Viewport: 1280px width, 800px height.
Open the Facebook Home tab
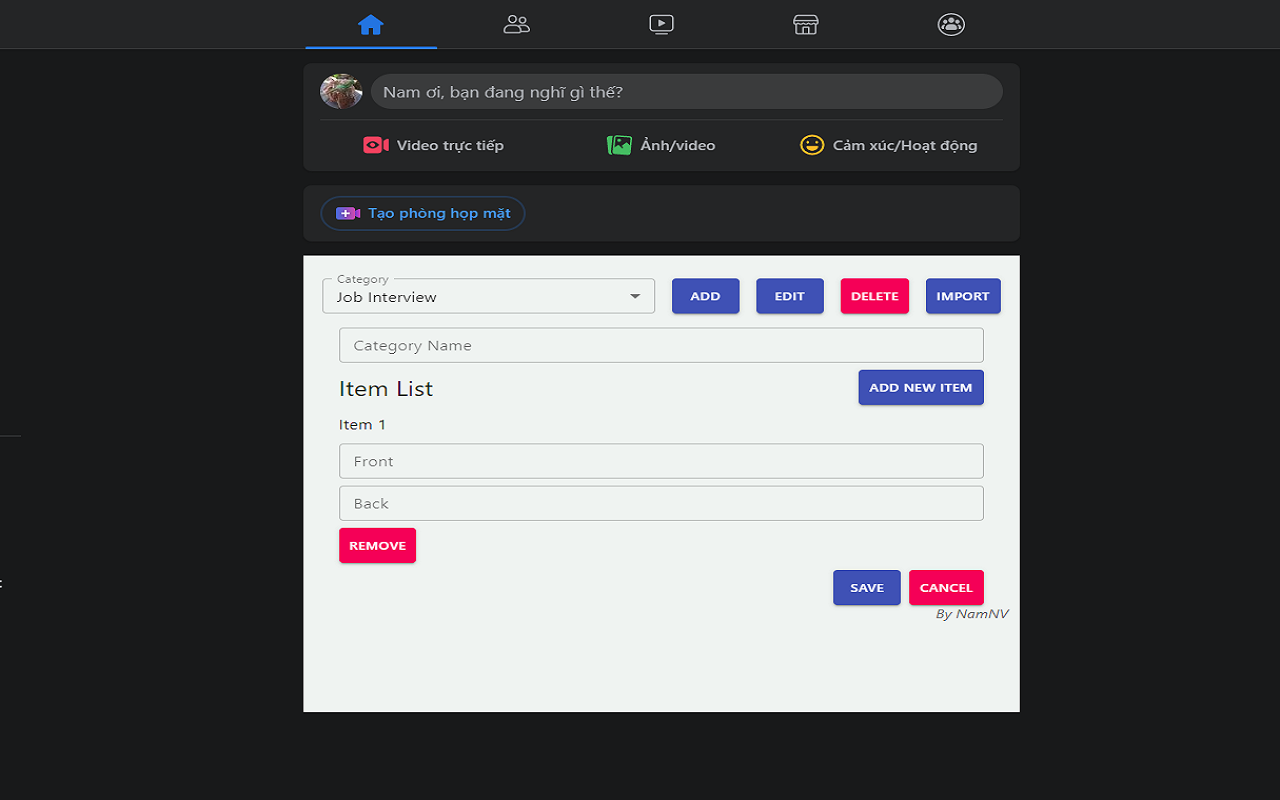tap(371, 24)
